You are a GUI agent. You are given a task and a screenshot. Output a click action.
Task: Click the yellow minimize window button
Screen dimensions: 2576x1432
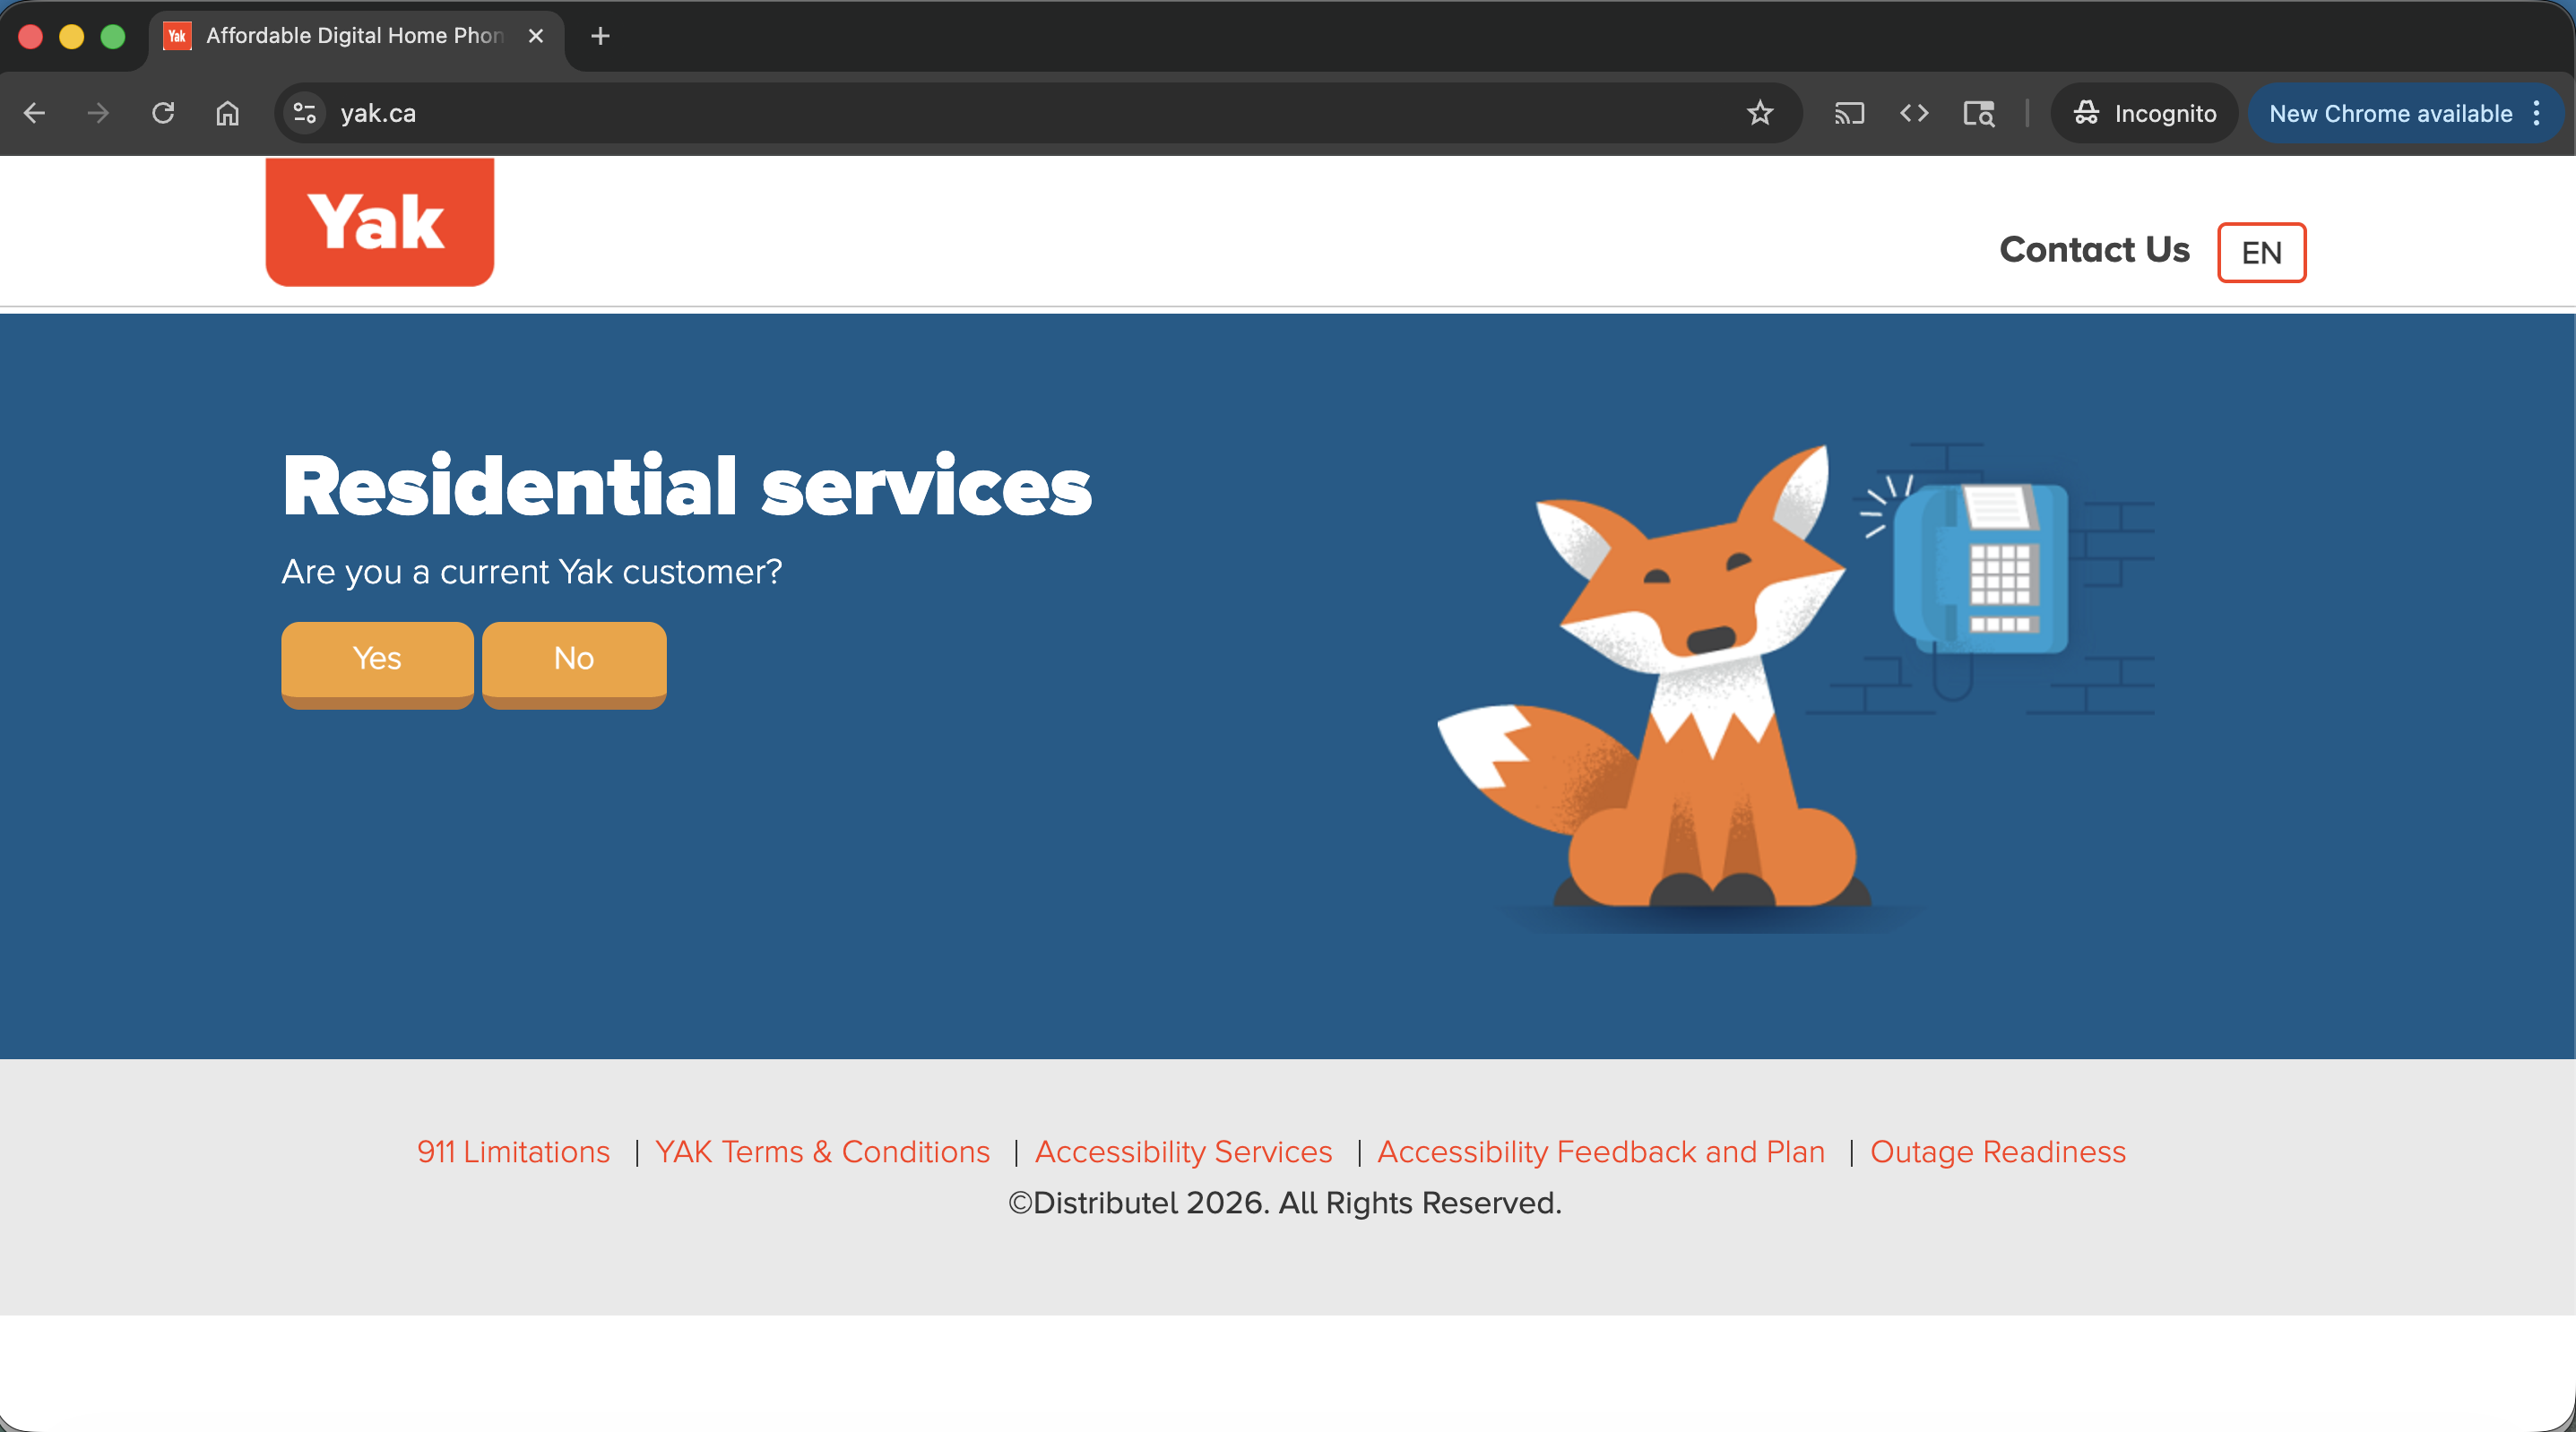pyautogui.click(x=72, y=37)
